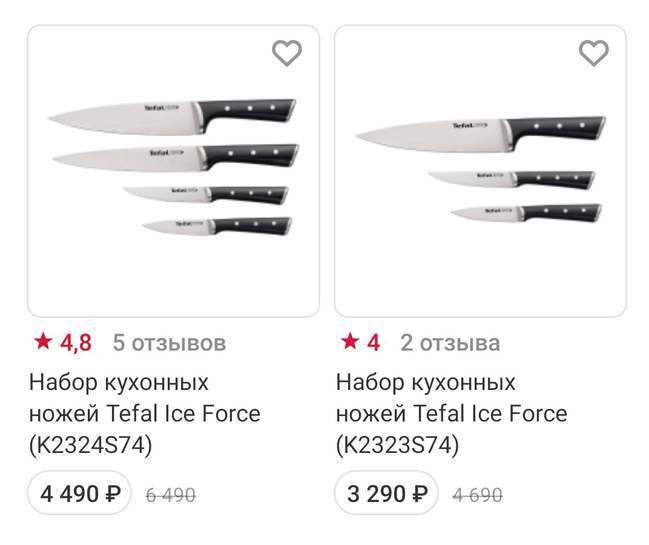Open the Tefal Ice Force (K2323S74) product title
The height and width of the screenshot is (545, 649).
(451, 413)
